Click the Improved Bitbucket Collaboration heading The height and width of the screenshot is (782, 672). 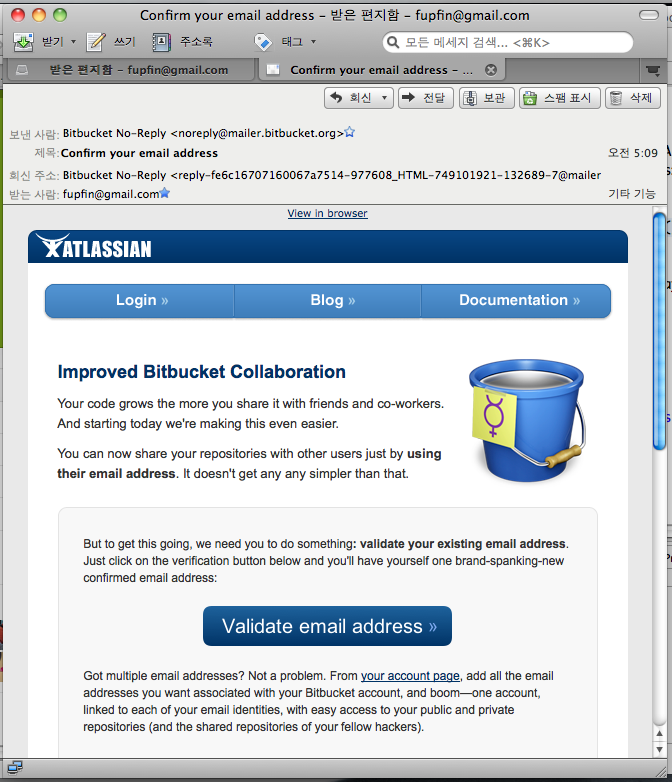coord(202,372)
